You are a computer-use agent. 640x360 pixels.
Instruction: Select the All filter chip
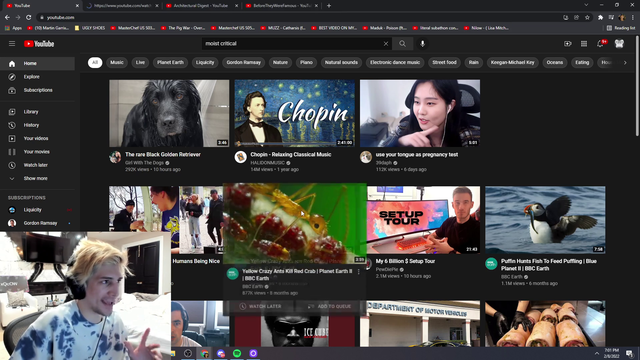tap(95, 62)
